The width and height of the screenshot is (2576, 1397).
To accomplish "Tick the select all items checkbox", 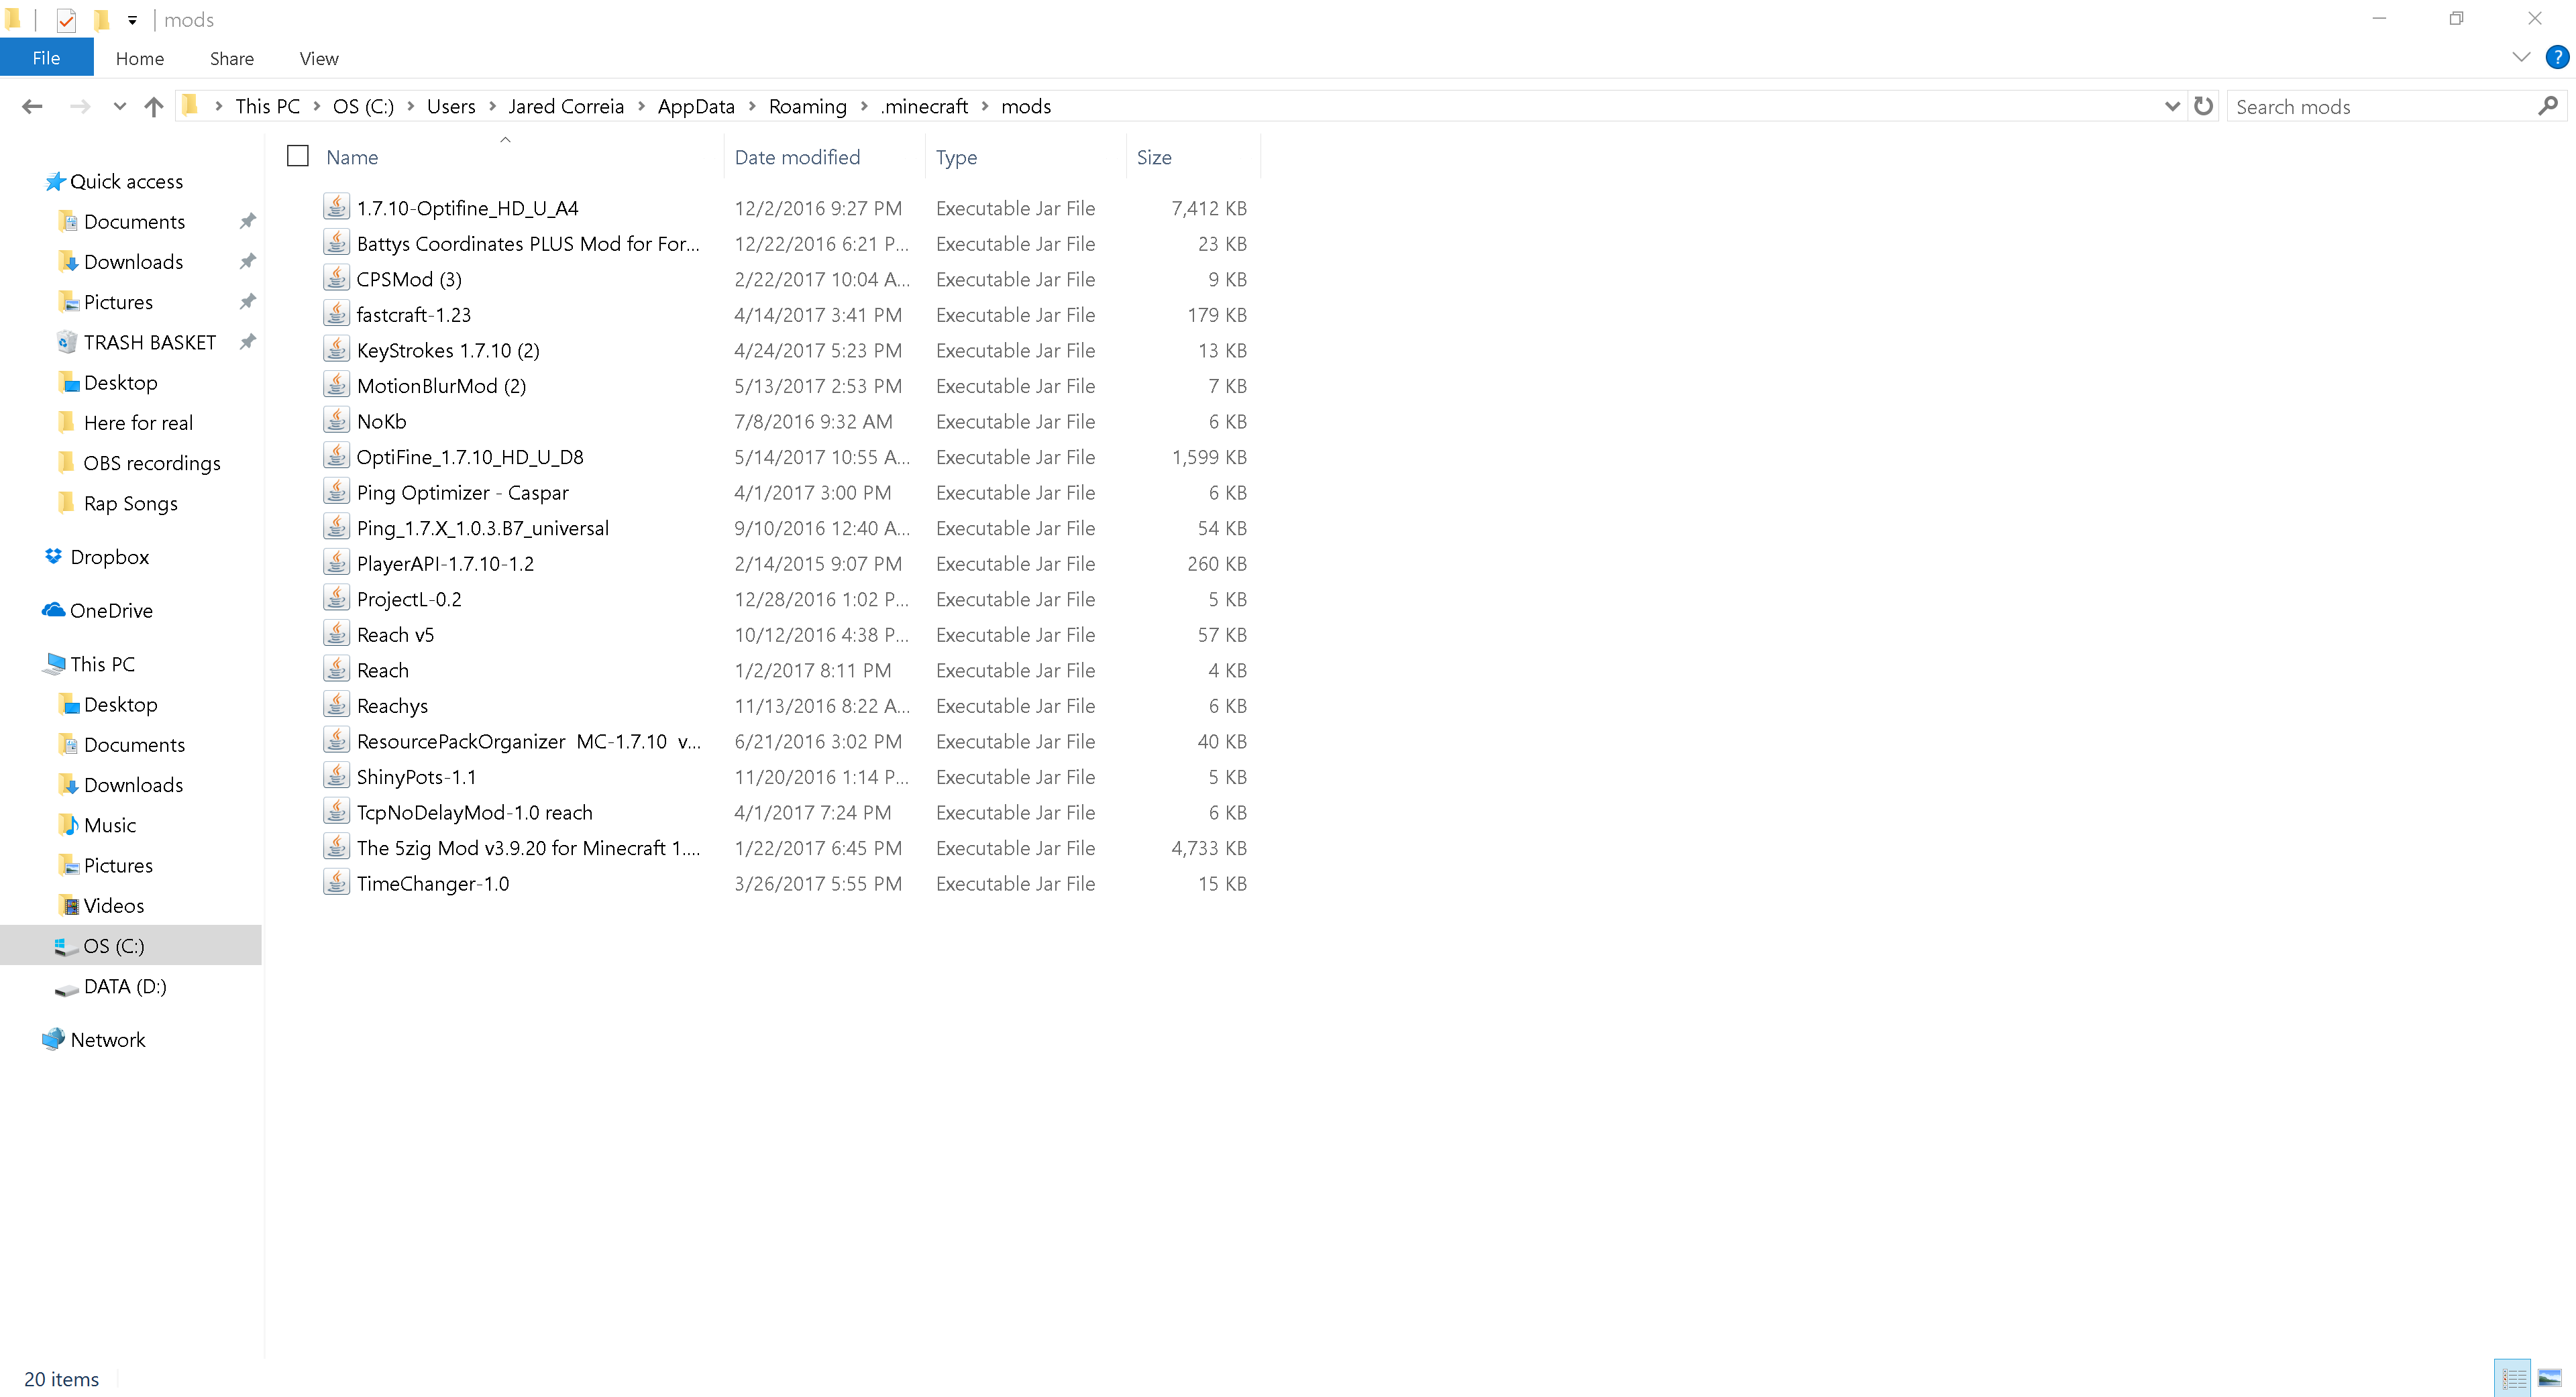I will tap(298, 156).
